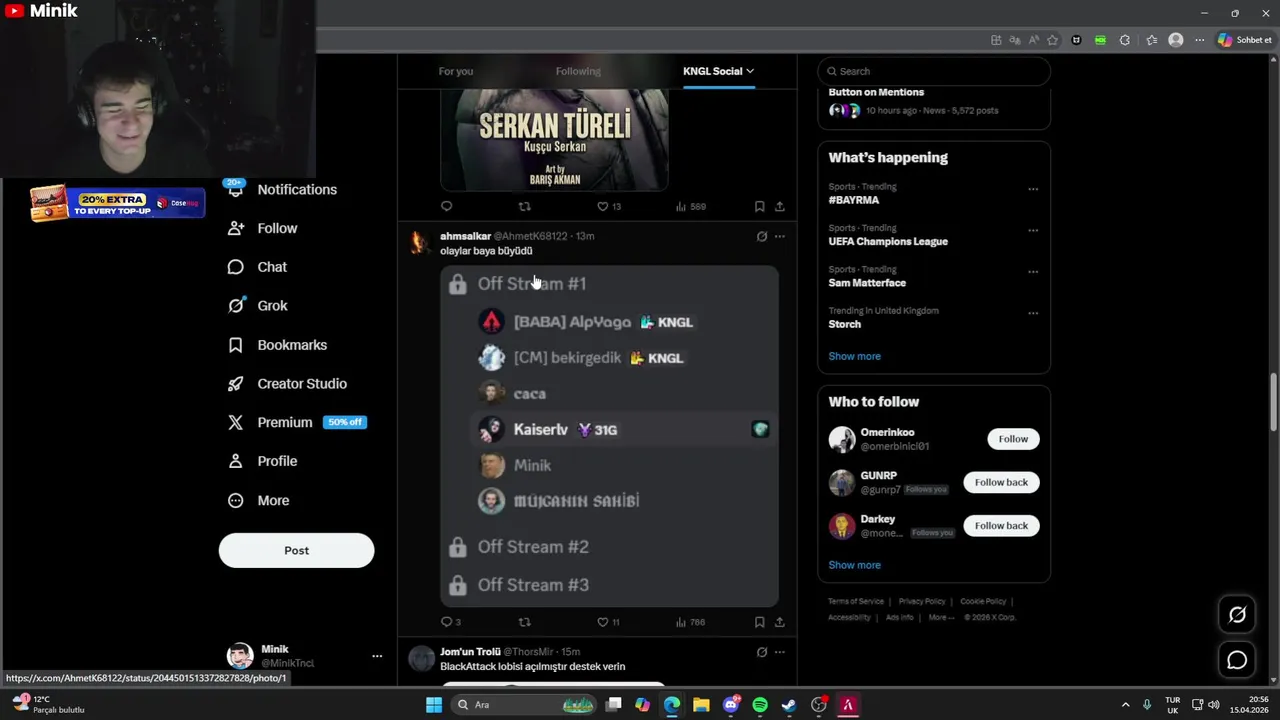Open Bookmarks from the sidebar
Screen dimensions: 1280x720
(278, 345)
